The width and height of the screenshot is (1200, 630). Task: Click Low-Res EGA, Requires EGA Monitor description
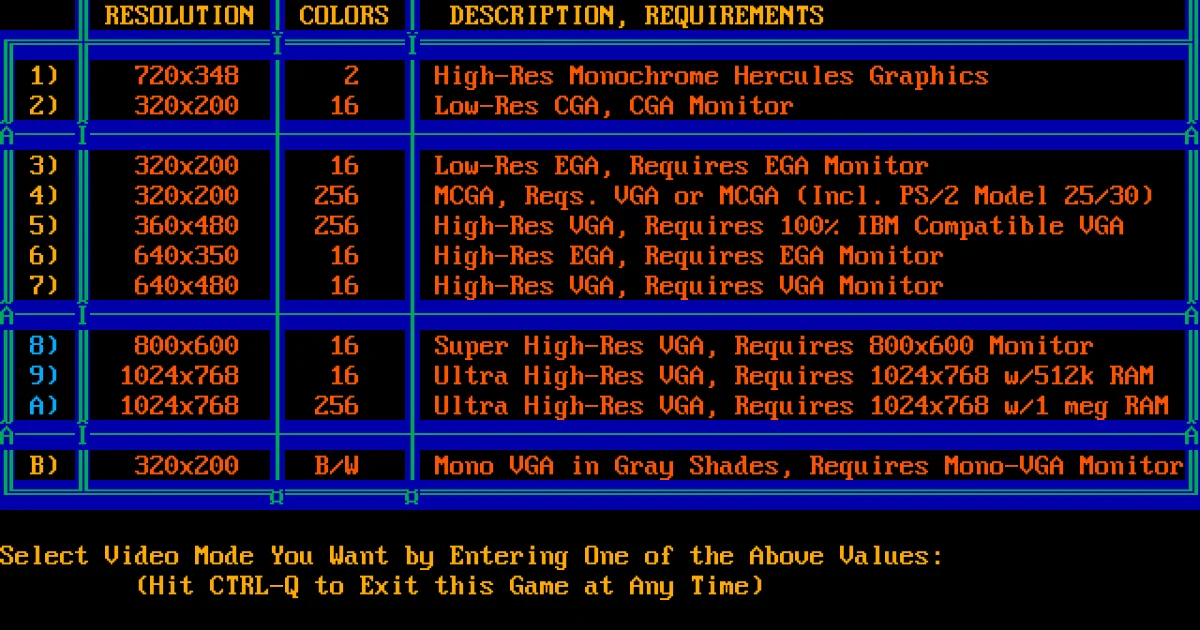pos(681,166)
